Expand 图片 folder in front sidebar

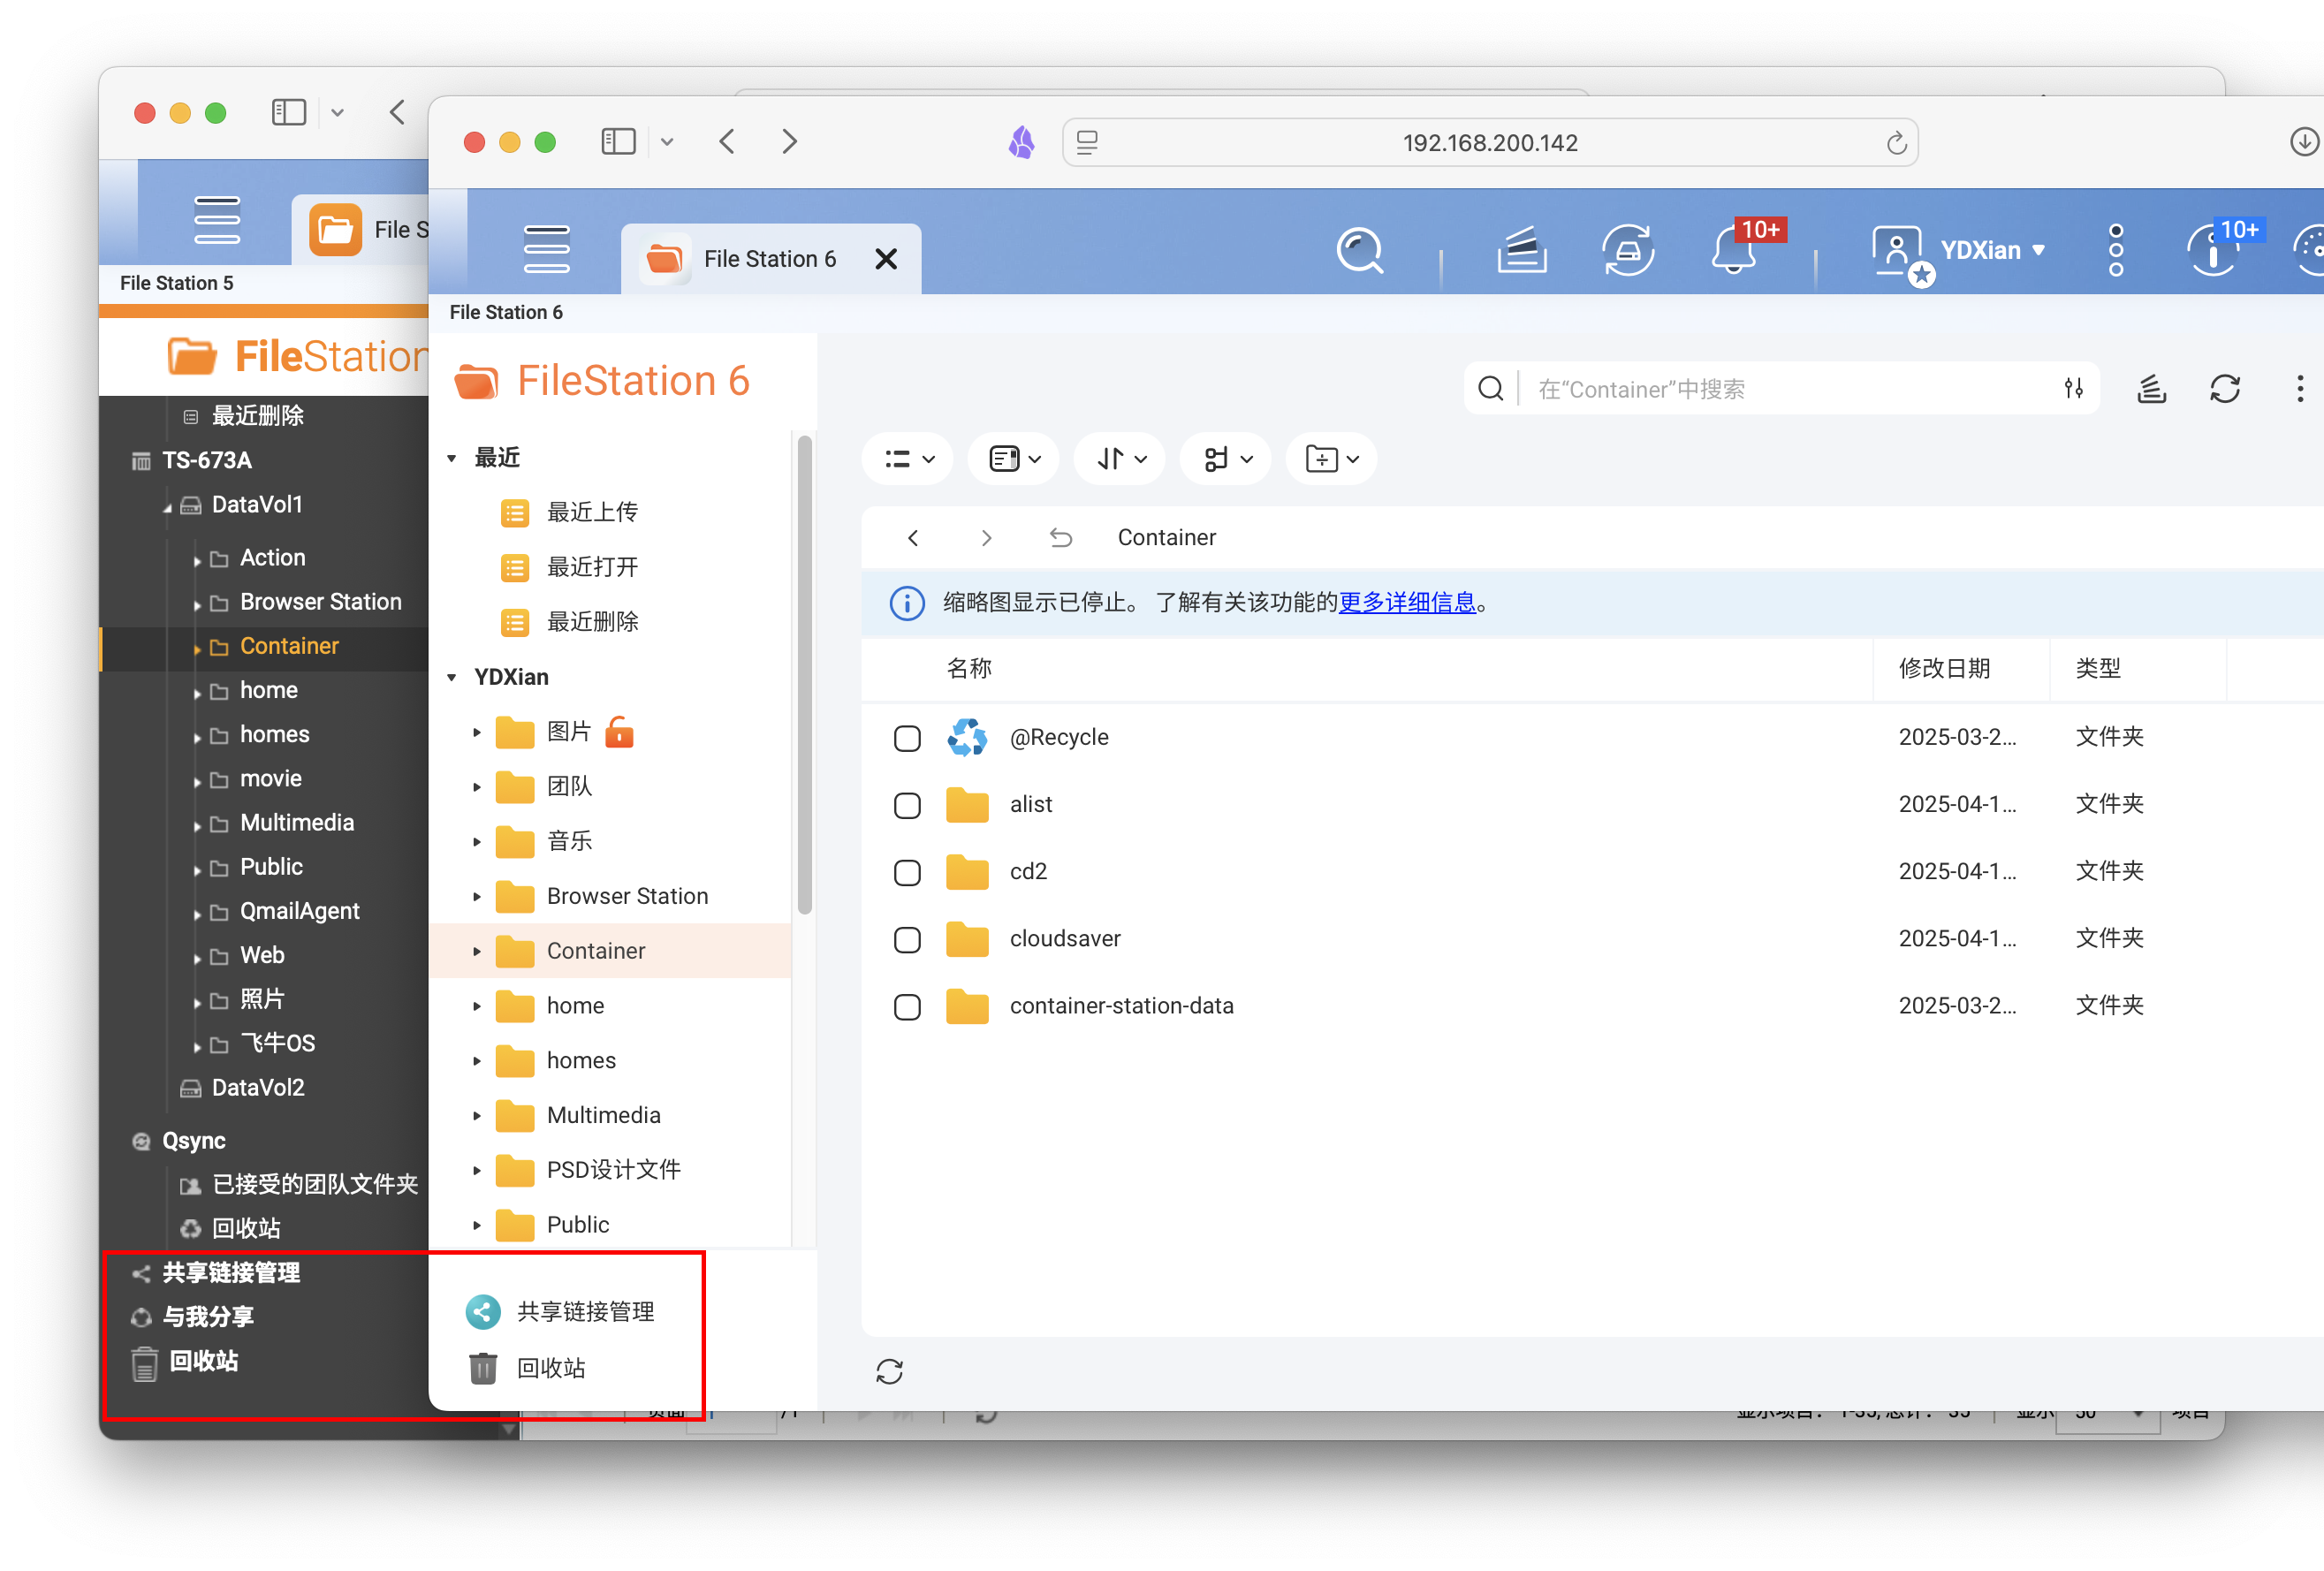click(477, 732)
